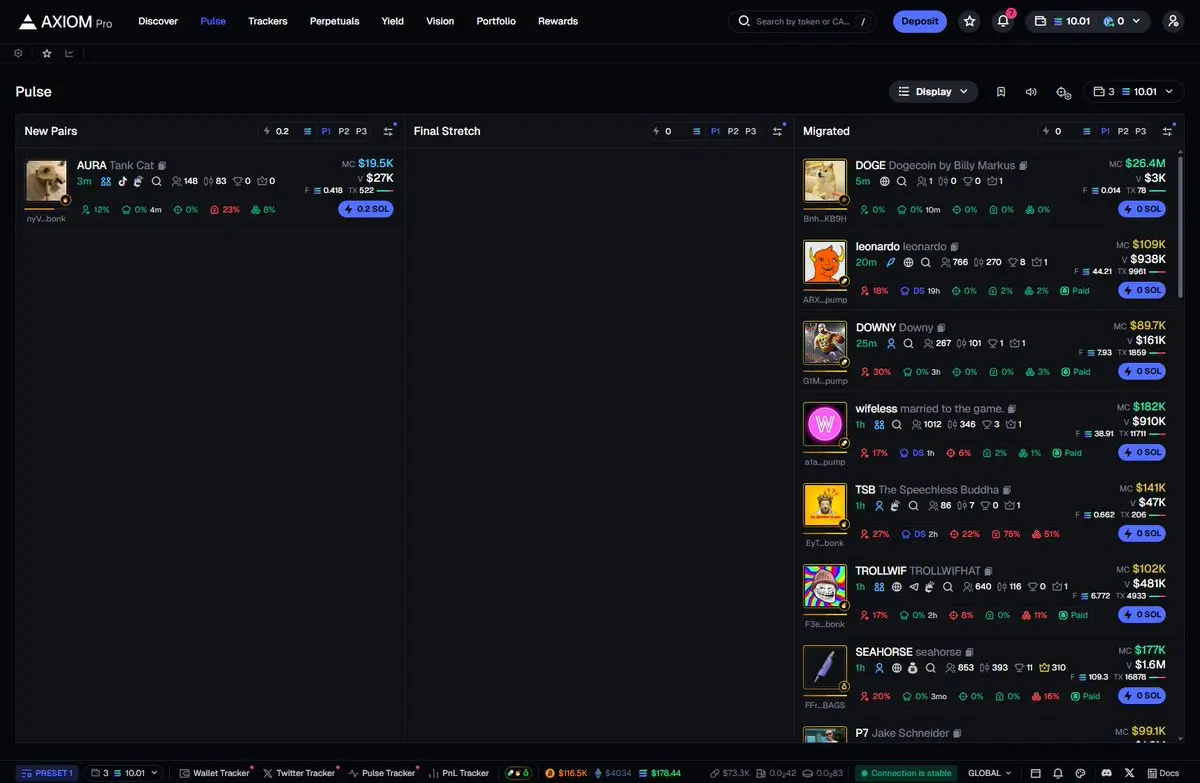The image size is (1200, 783).
Task: Open the Trackers tab
Action: click(268, 21)
